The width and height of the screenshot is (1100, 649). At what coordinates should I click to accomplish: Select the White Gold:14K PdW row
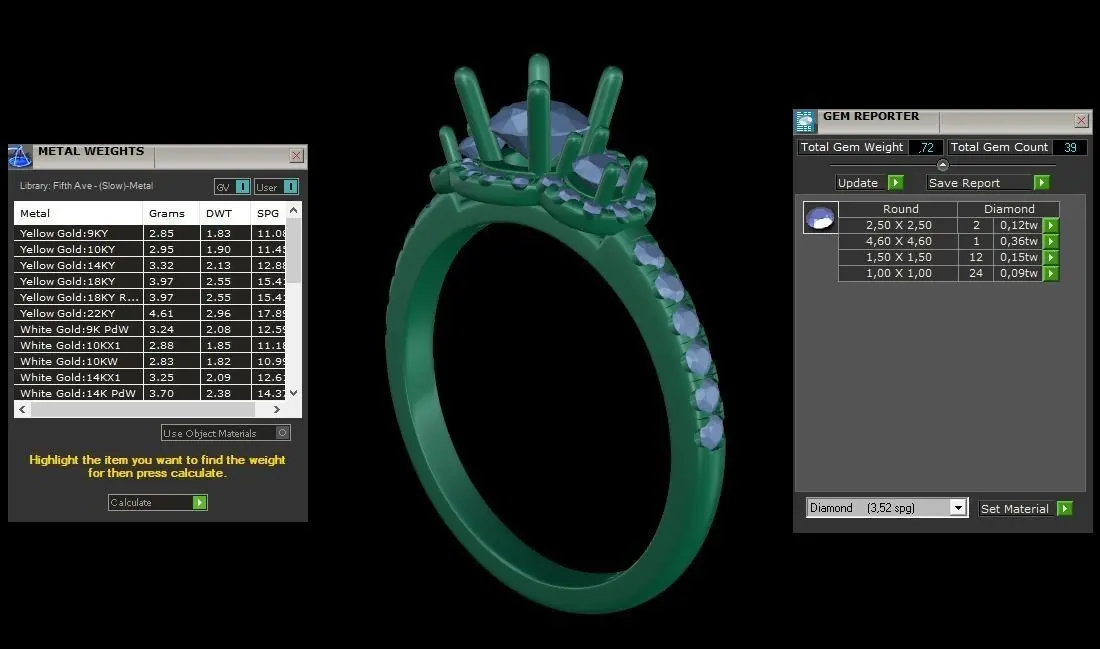tap(149, 393)
